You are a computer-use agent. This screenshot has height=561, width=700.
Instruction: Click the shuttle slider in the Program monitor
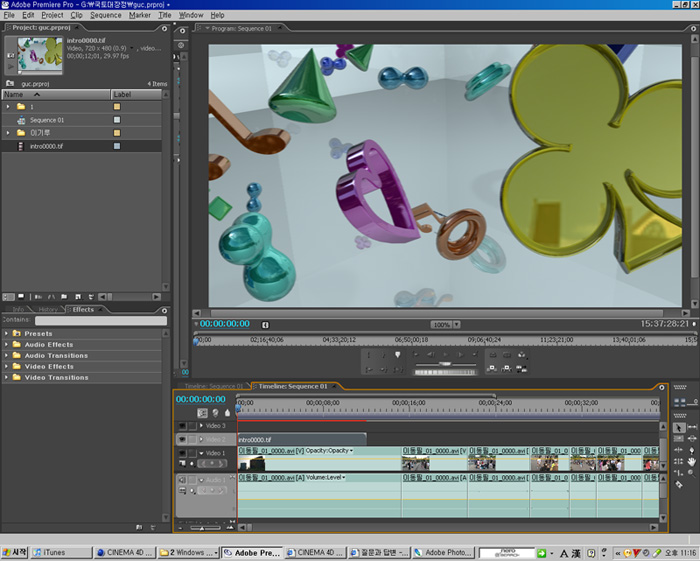444,365
